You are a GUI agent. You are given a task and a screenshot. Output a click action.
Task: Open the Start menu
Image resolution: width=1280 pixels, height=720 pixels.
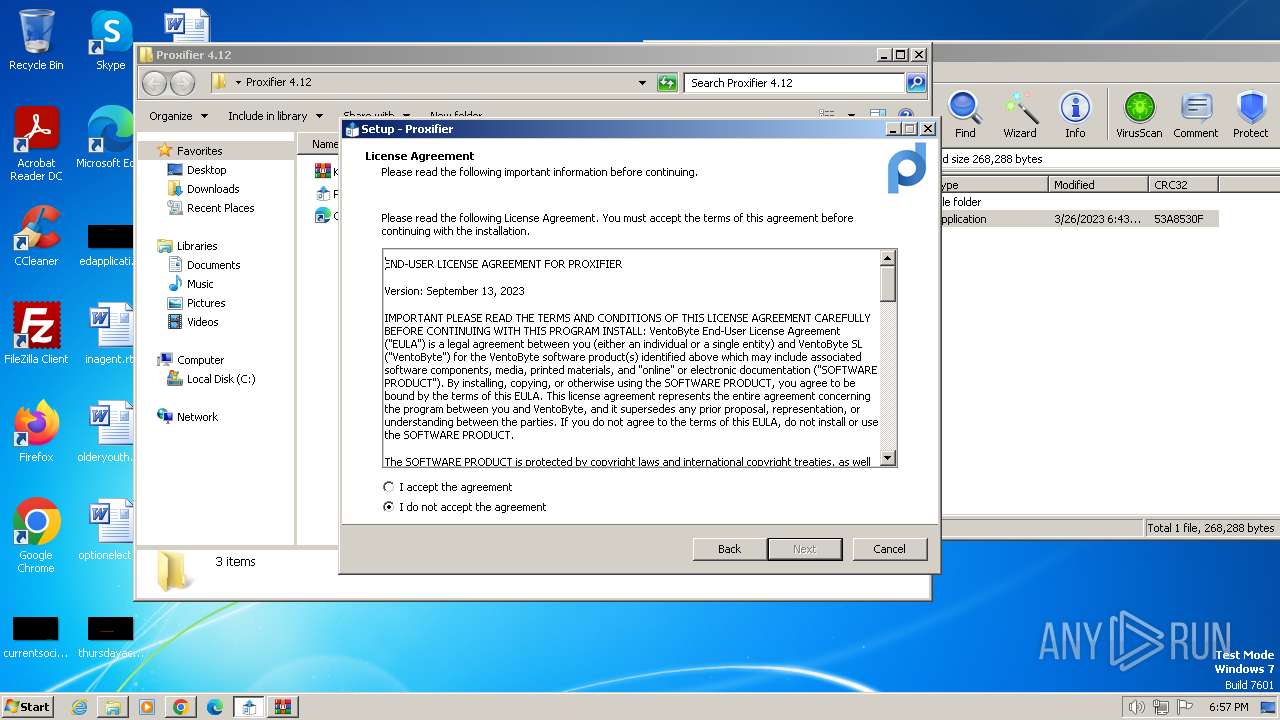coord(27,707)
